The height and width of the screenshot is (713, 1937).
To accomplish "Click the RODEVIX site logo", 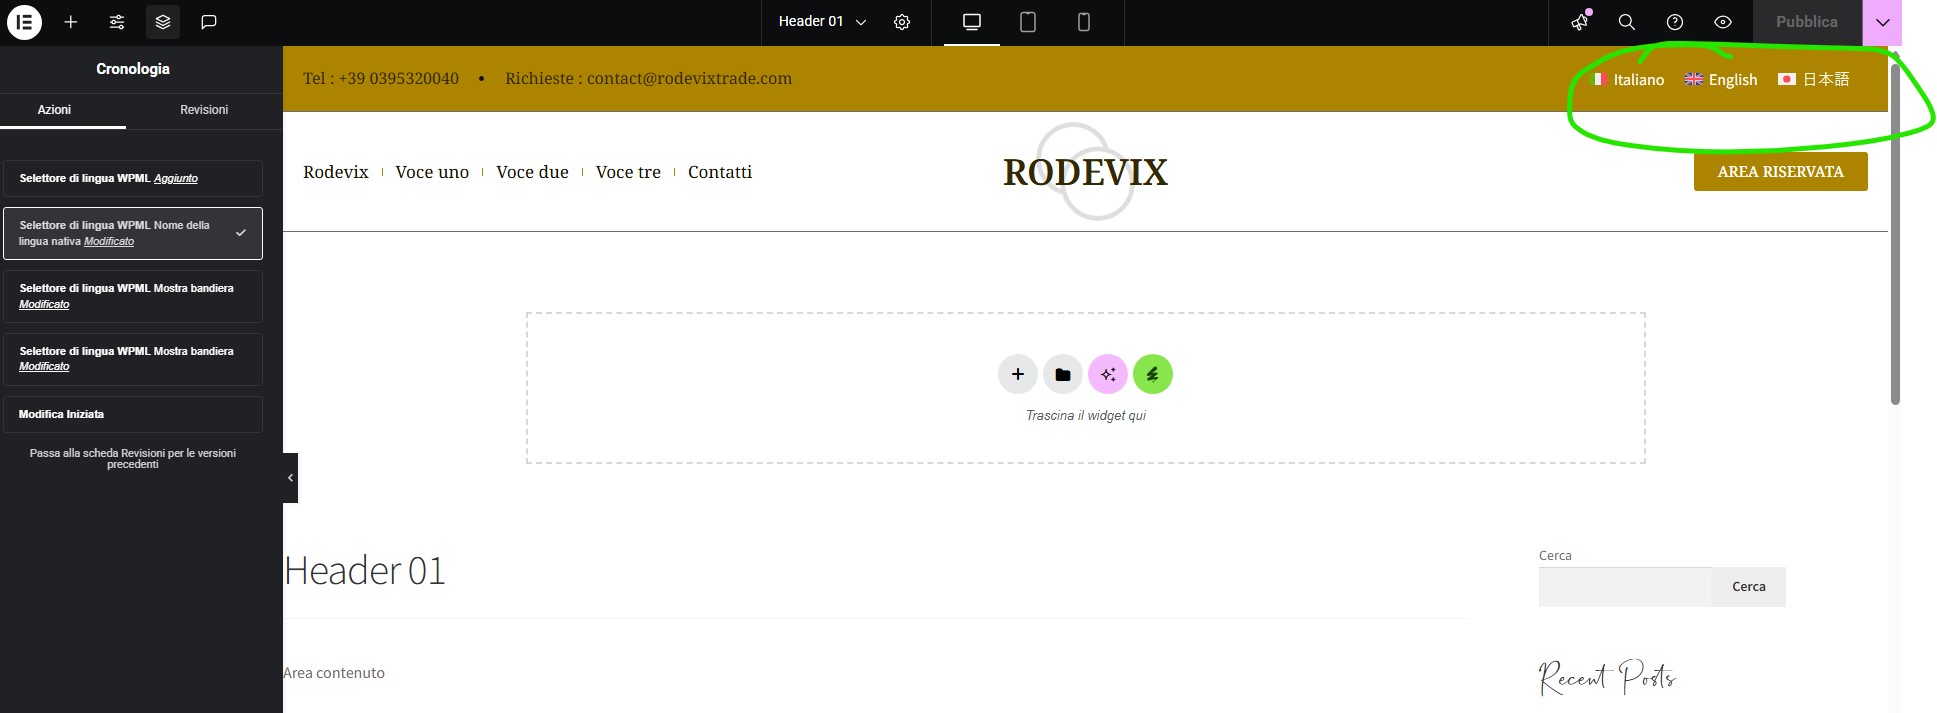I will (1085, 172).
